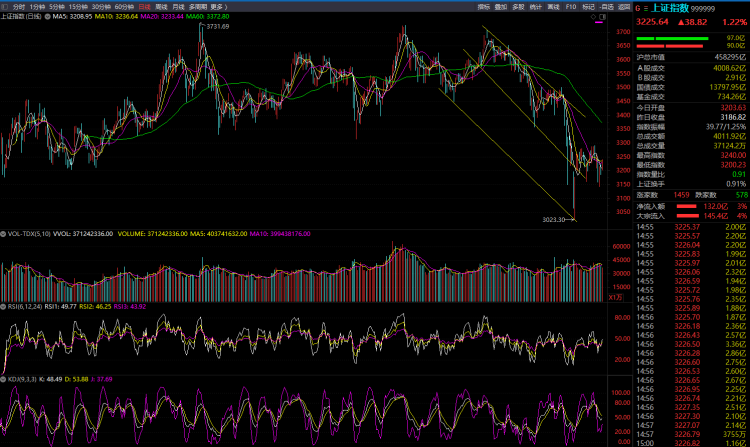
Task: Select the 5分钟 timeframe
Action: pos(56,7)
